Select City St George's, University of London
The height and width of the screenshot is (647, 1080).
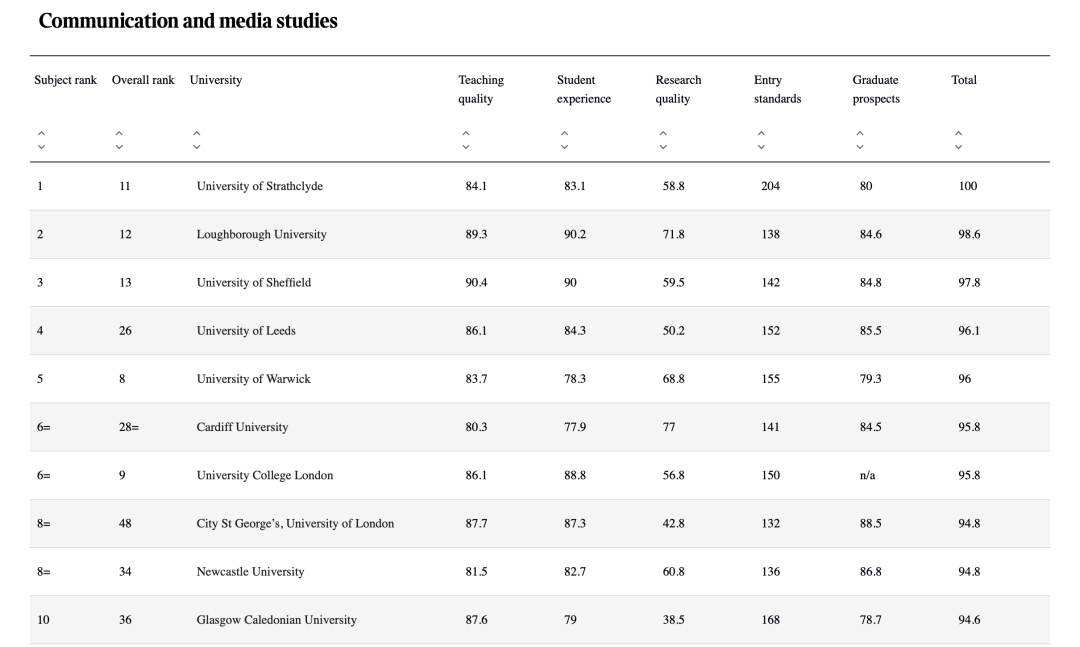(295, 523)
